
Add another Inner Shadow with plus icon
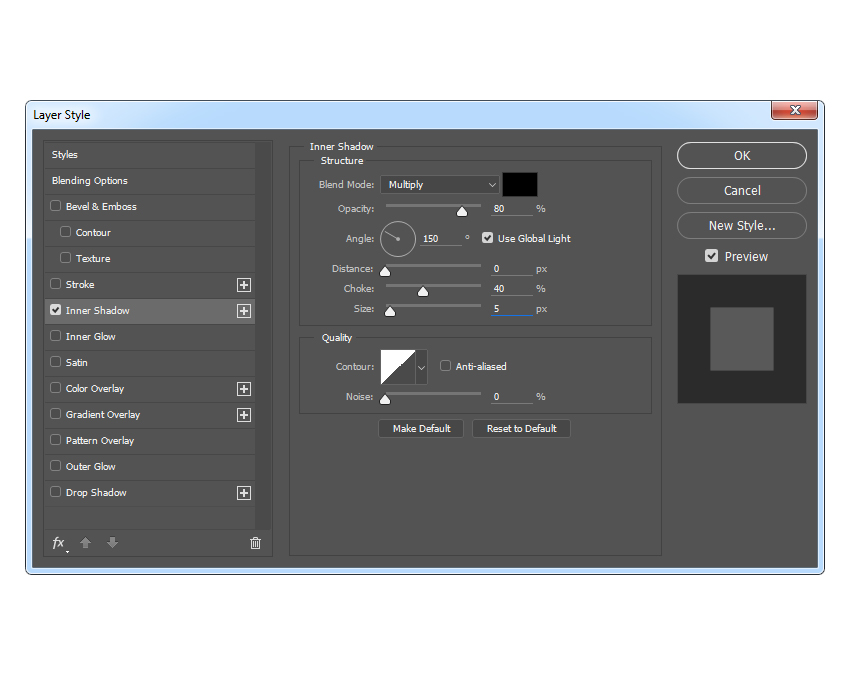[x=243, y=311]
